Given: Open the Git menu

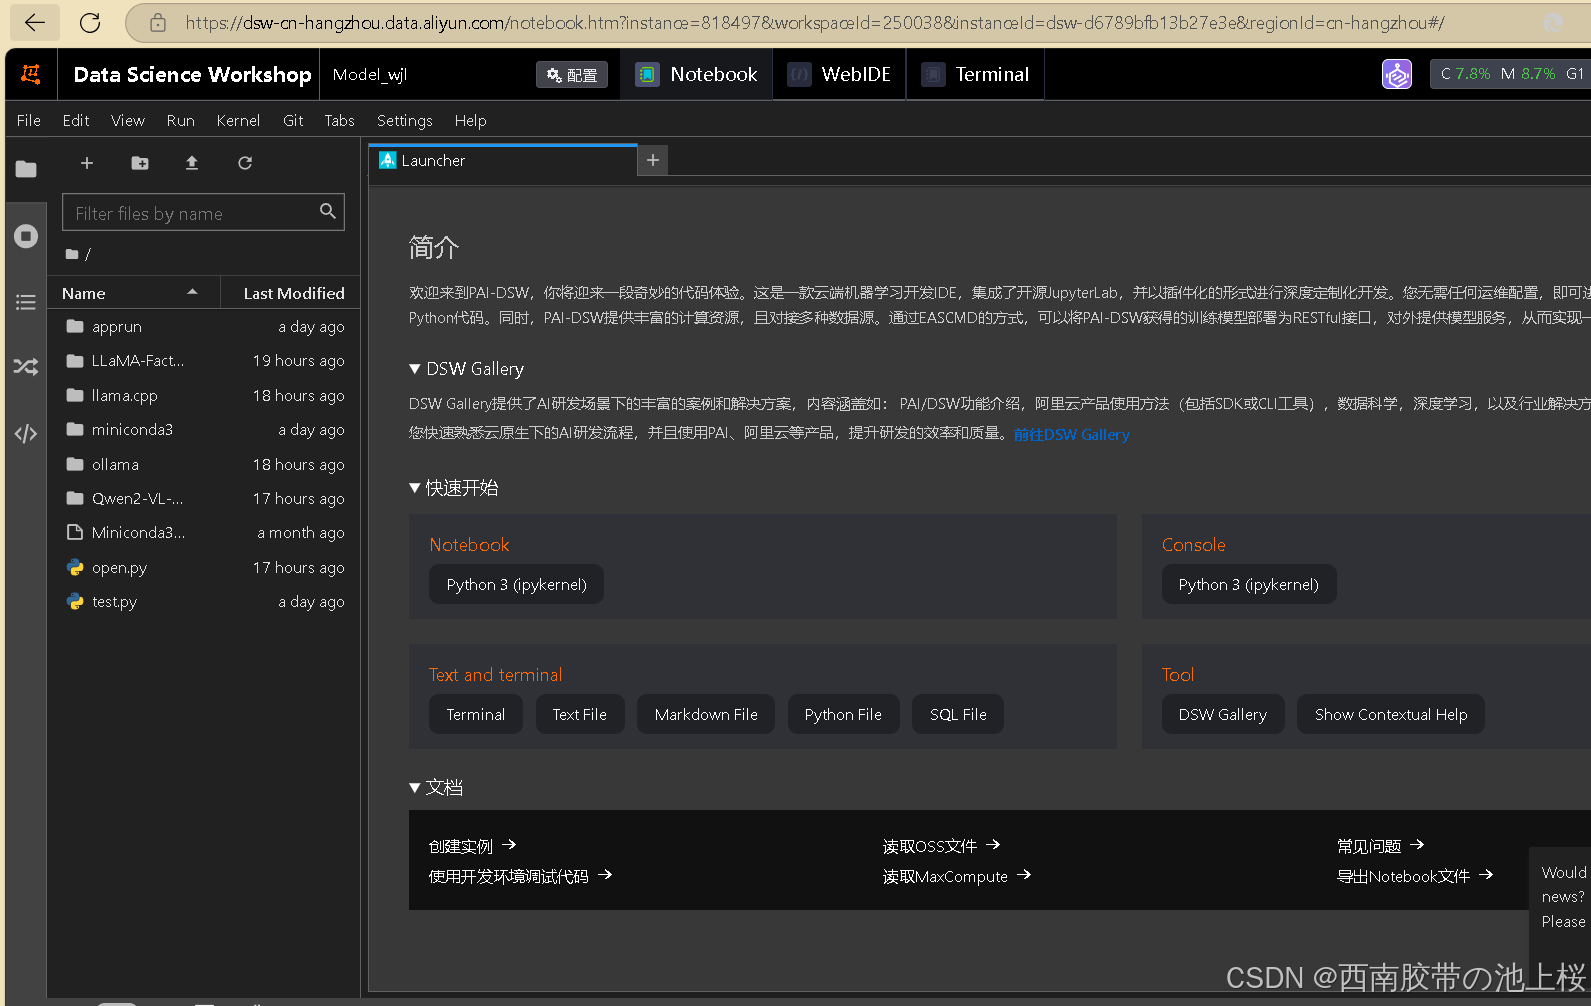Looking at the screenshot, I should (x=293, y=120).
